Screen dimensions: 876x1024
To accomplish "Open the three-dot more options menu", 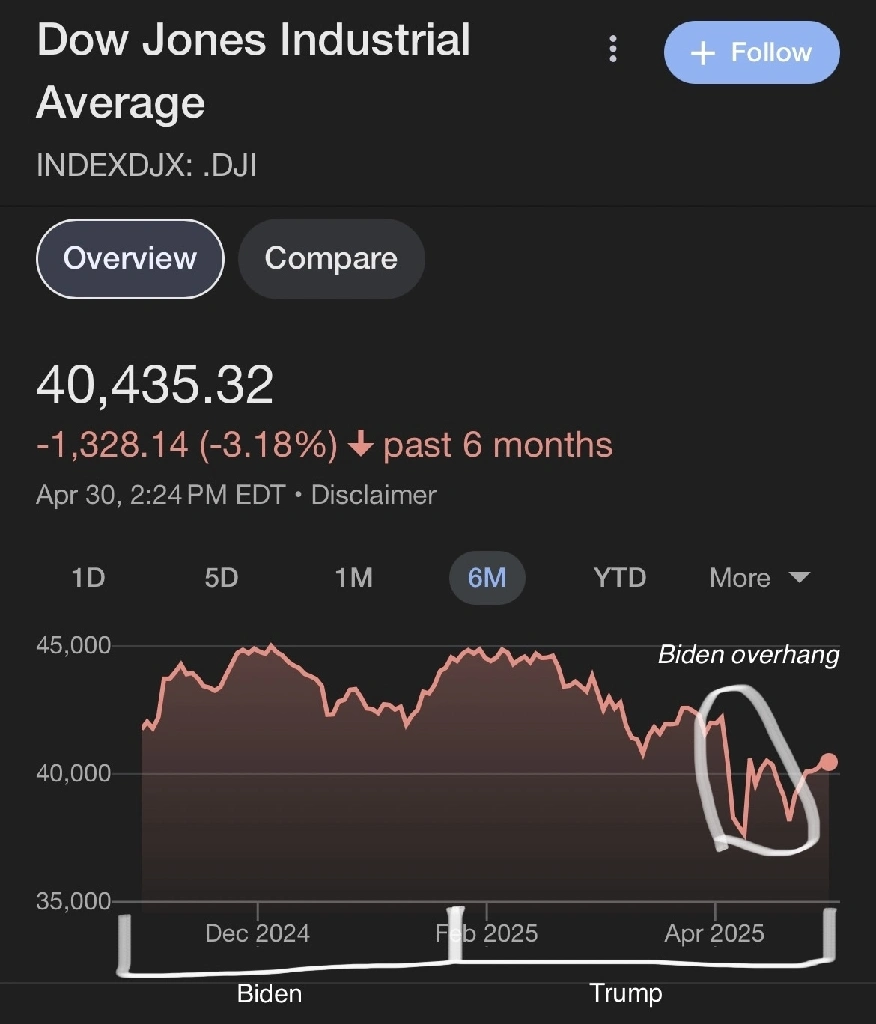I will pyautogui.click(x=612, y=49).
